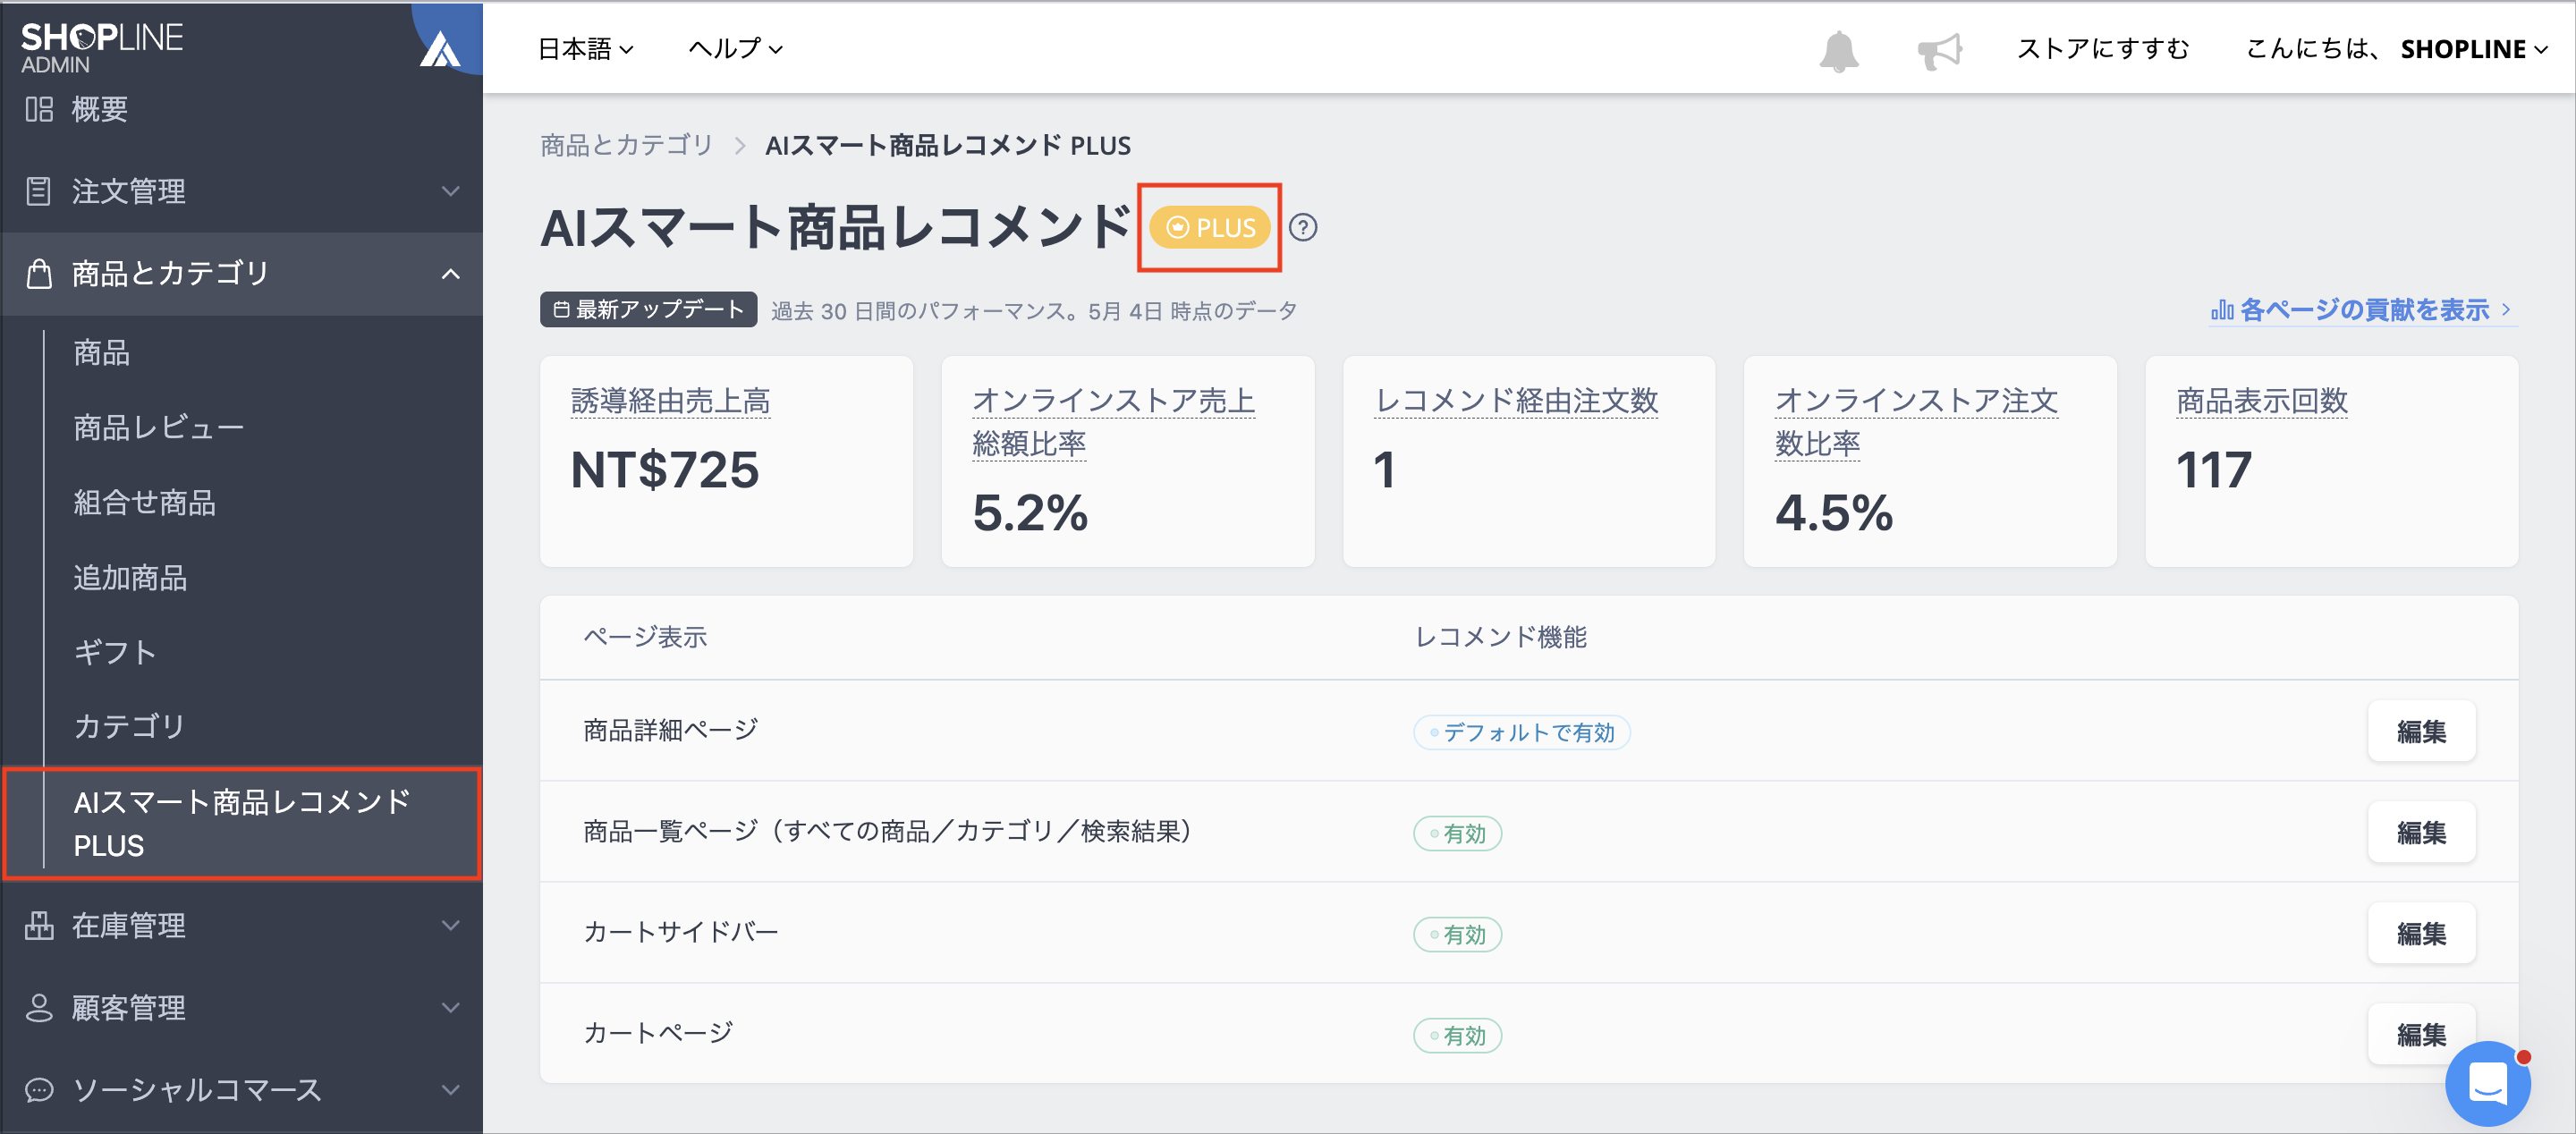Click the 117 display count value
This screenshot has height=1134, width=2576.
pyautogui.click(x=2213, y=470)
